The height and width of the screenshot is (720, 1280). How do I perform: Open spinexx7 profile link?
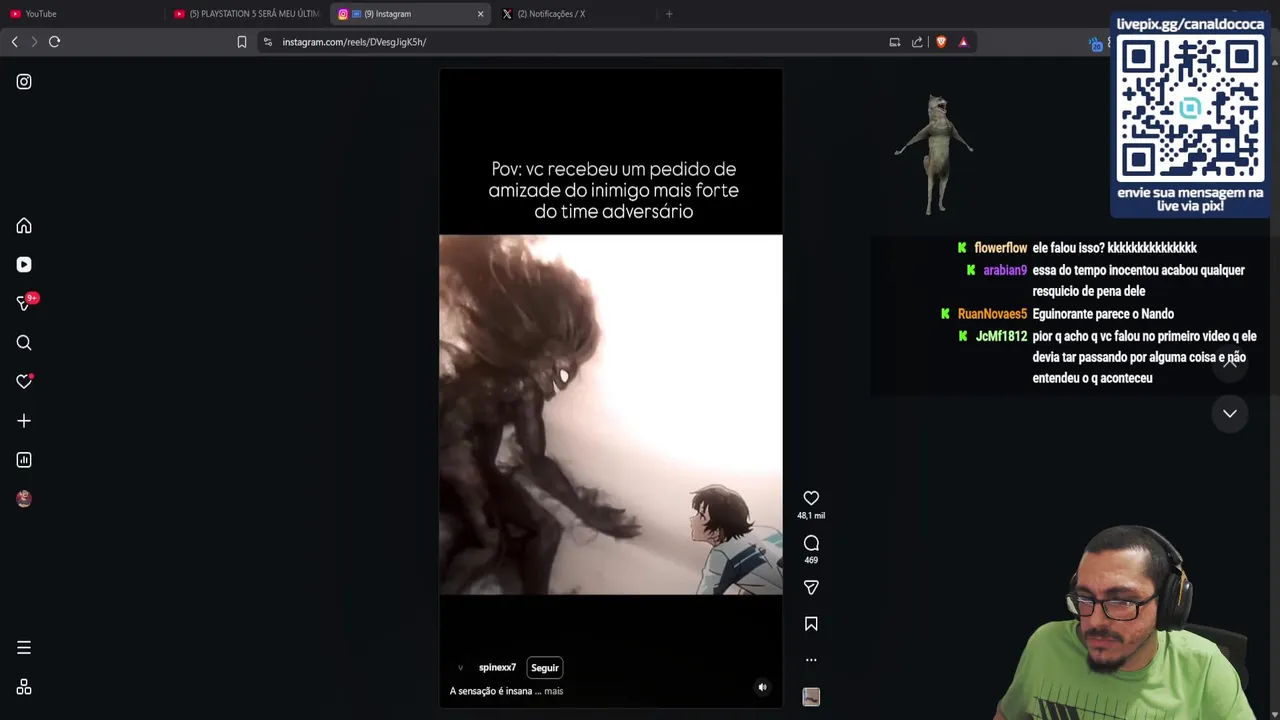point(497,668)
